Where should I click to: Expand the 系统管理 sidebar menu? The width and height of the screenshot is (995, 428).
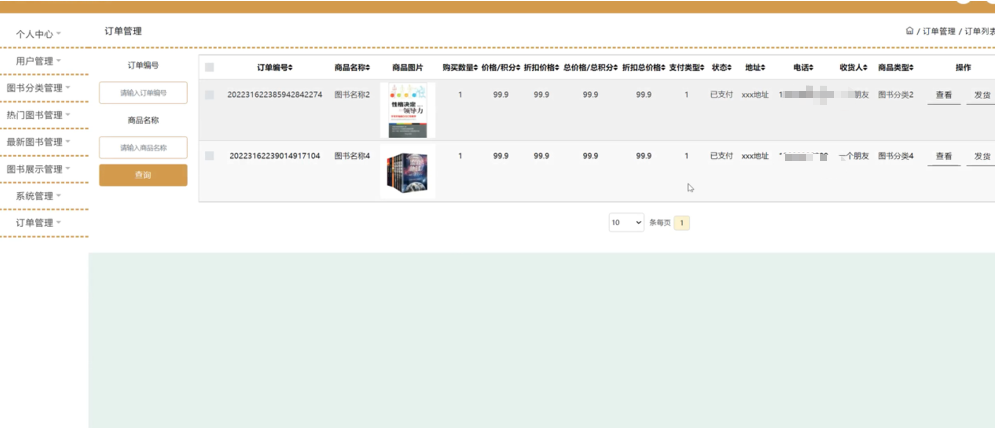click(x=39, y=196)
